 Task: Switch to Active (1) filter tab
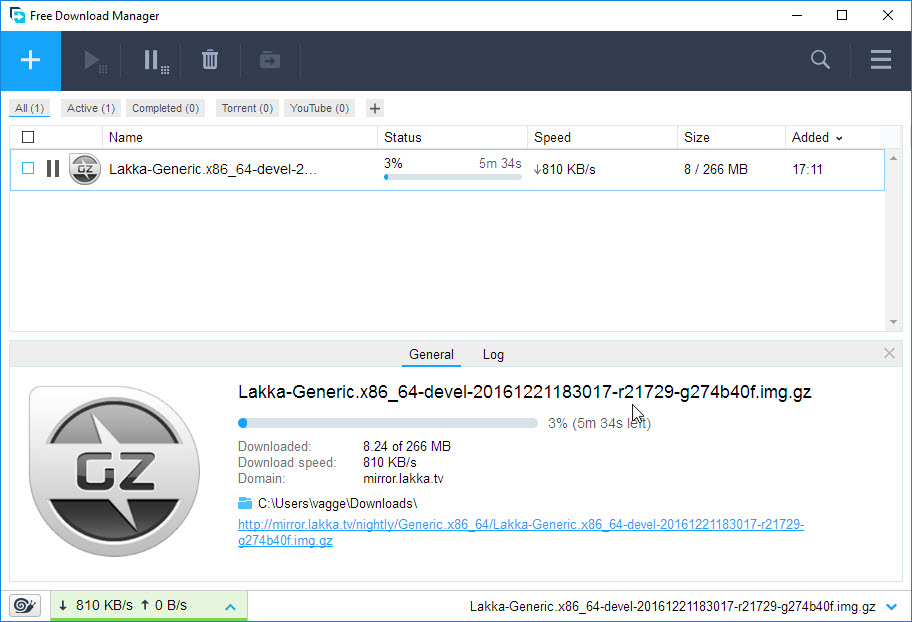point(91,108)
